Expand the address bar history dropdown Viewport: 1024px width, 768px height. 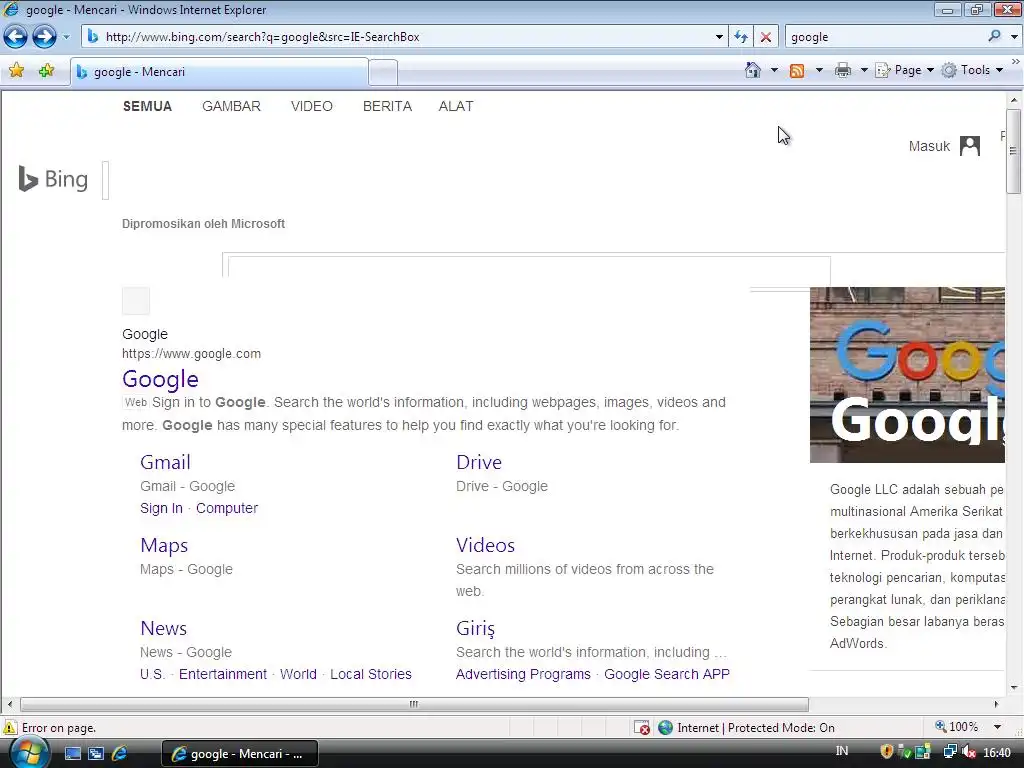719,37
